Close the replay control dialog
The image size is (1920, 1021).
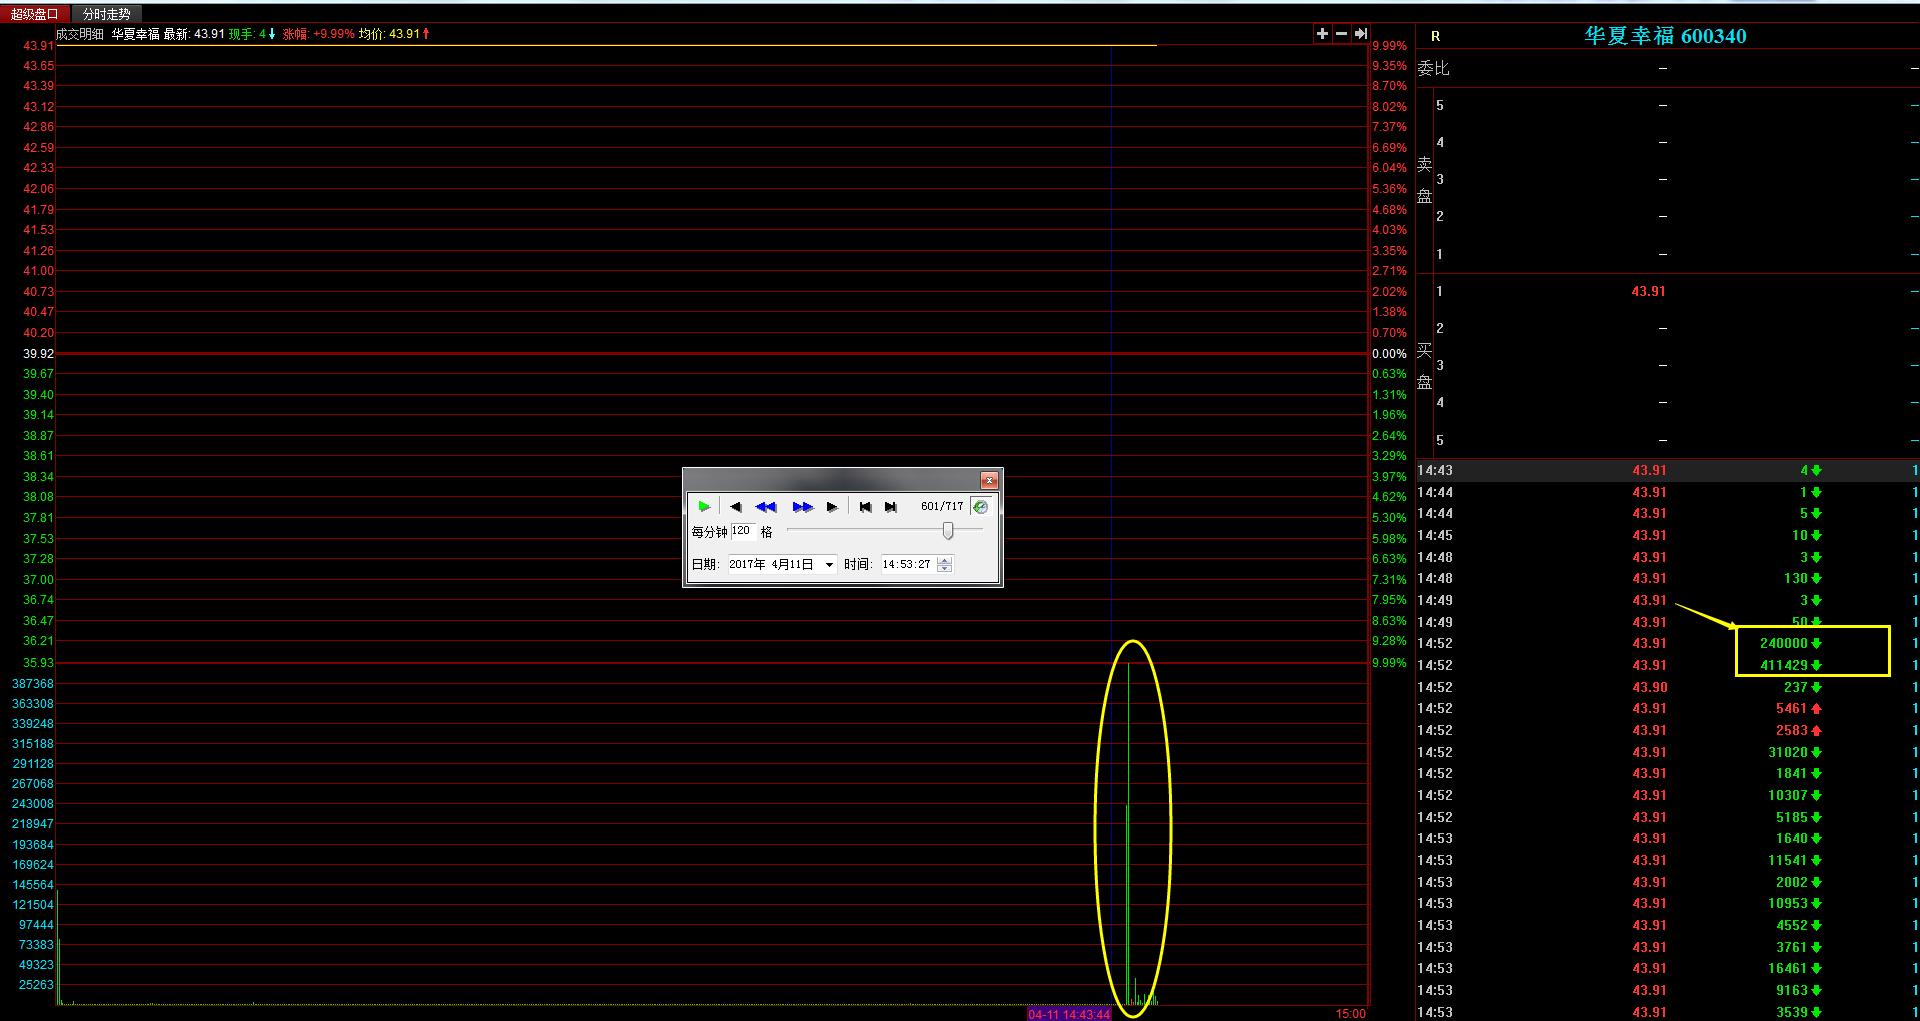click(989, 480)
